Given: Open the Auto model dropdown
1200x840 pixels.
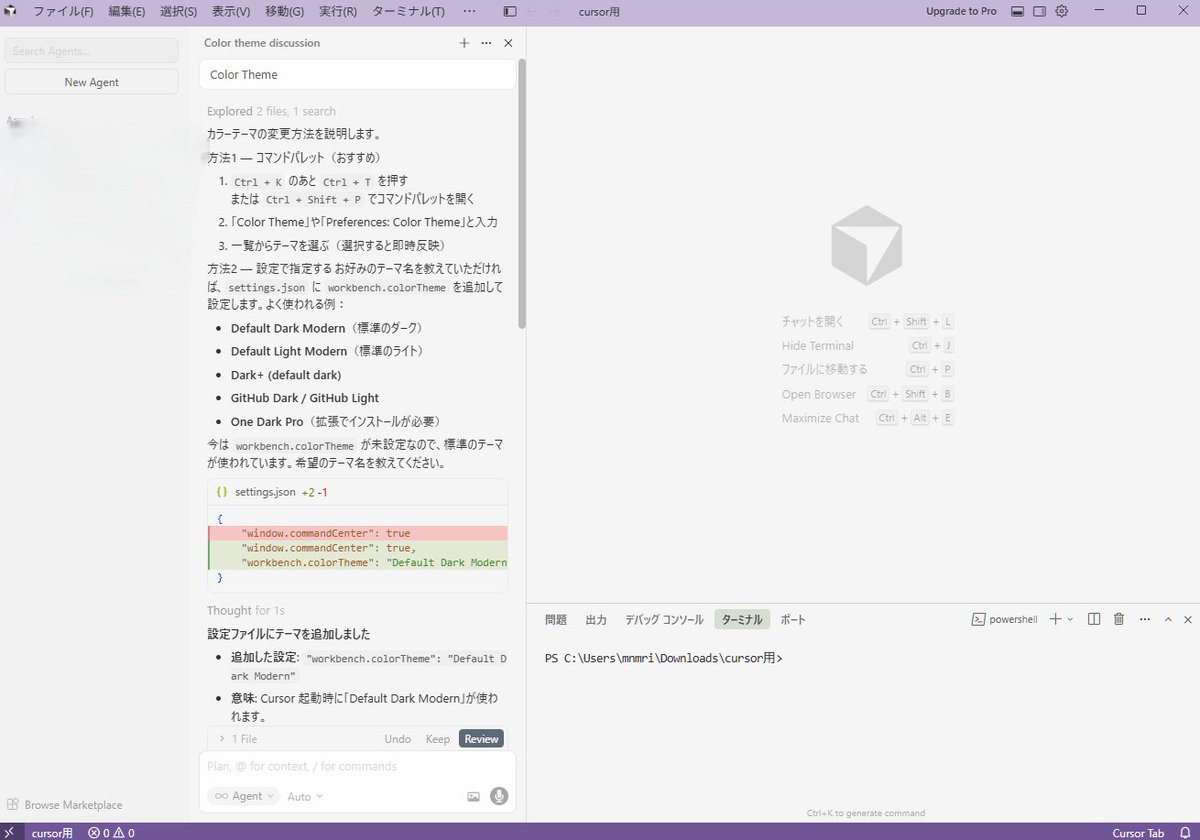Looking at the screenshot, I should tap(305, 797).
